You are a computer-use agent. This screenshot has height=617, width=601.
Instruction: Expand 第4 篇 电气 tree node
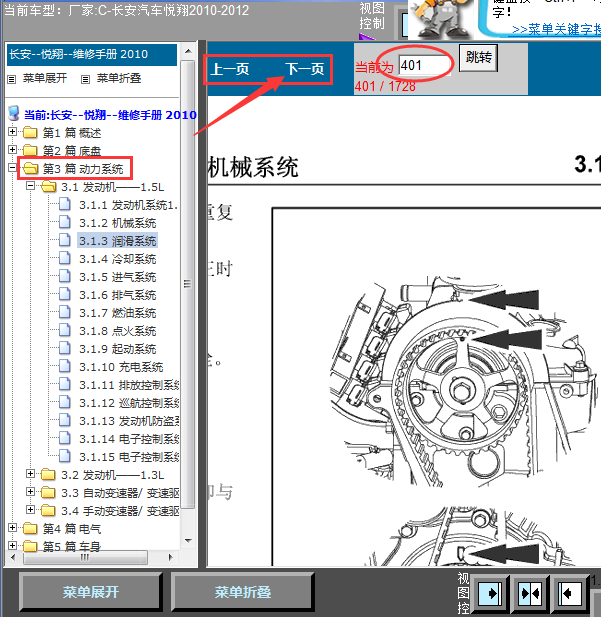pyautogui.click(x=12, y=528)
